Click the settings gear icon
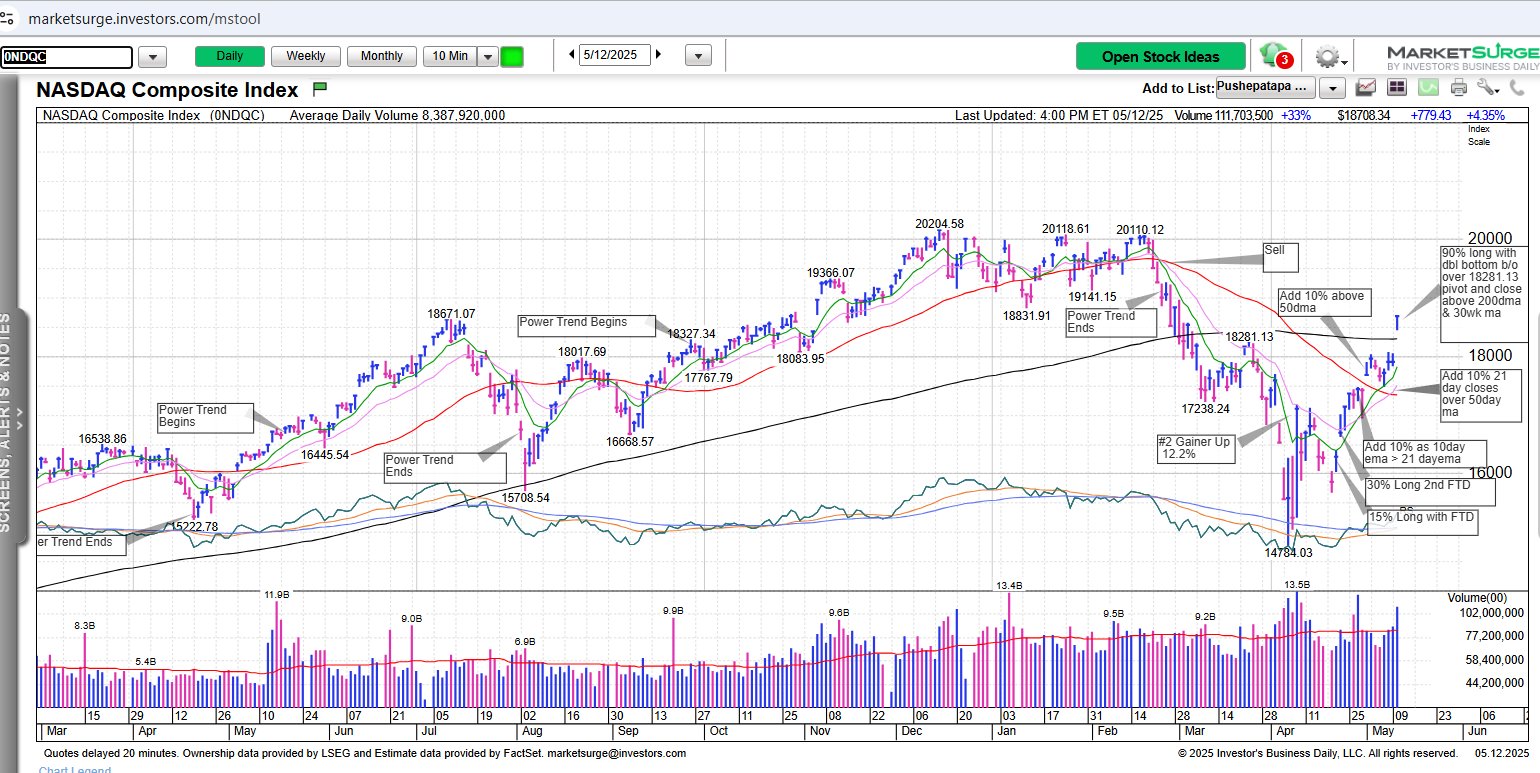Viewport: 1540px width, 773px height. click(x=1327, y=56)
